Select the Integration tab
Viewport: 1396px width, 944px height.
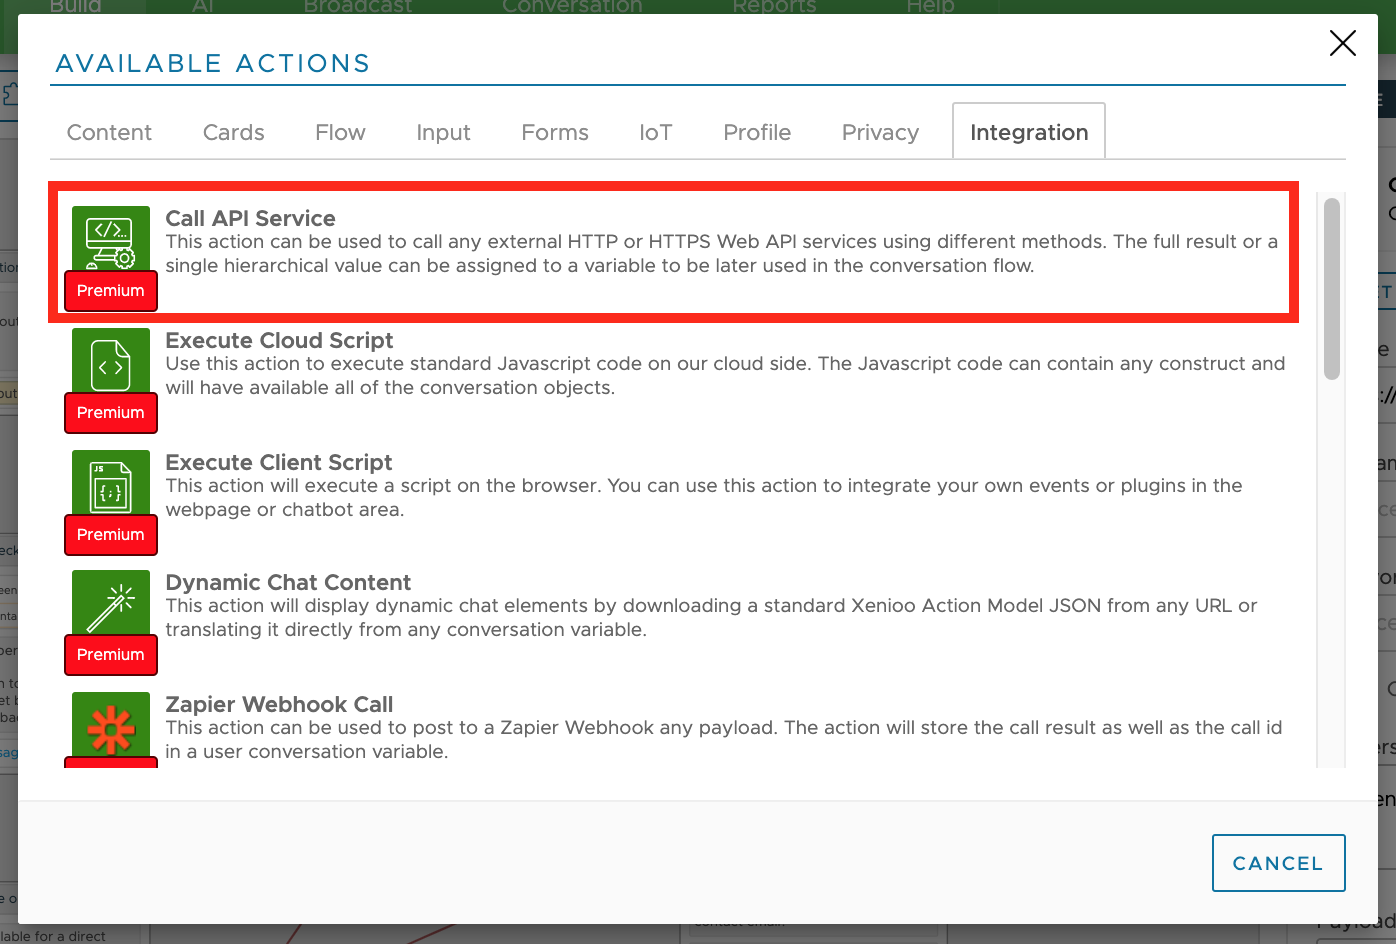click(1029, 131)
